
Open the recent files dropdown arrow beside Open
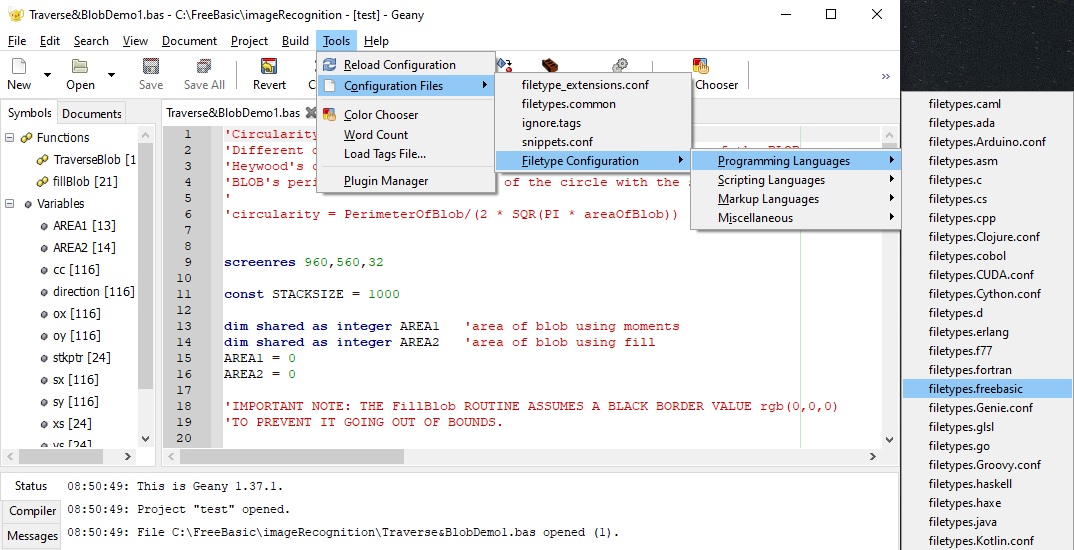111,75
